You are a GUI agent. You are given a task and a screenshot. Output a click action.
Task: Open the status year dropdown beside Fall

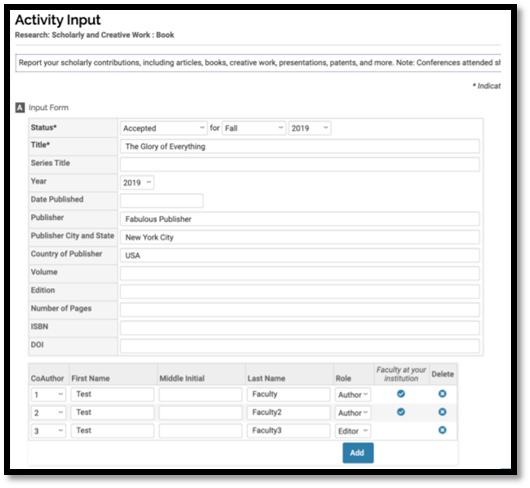coord(310,128)
